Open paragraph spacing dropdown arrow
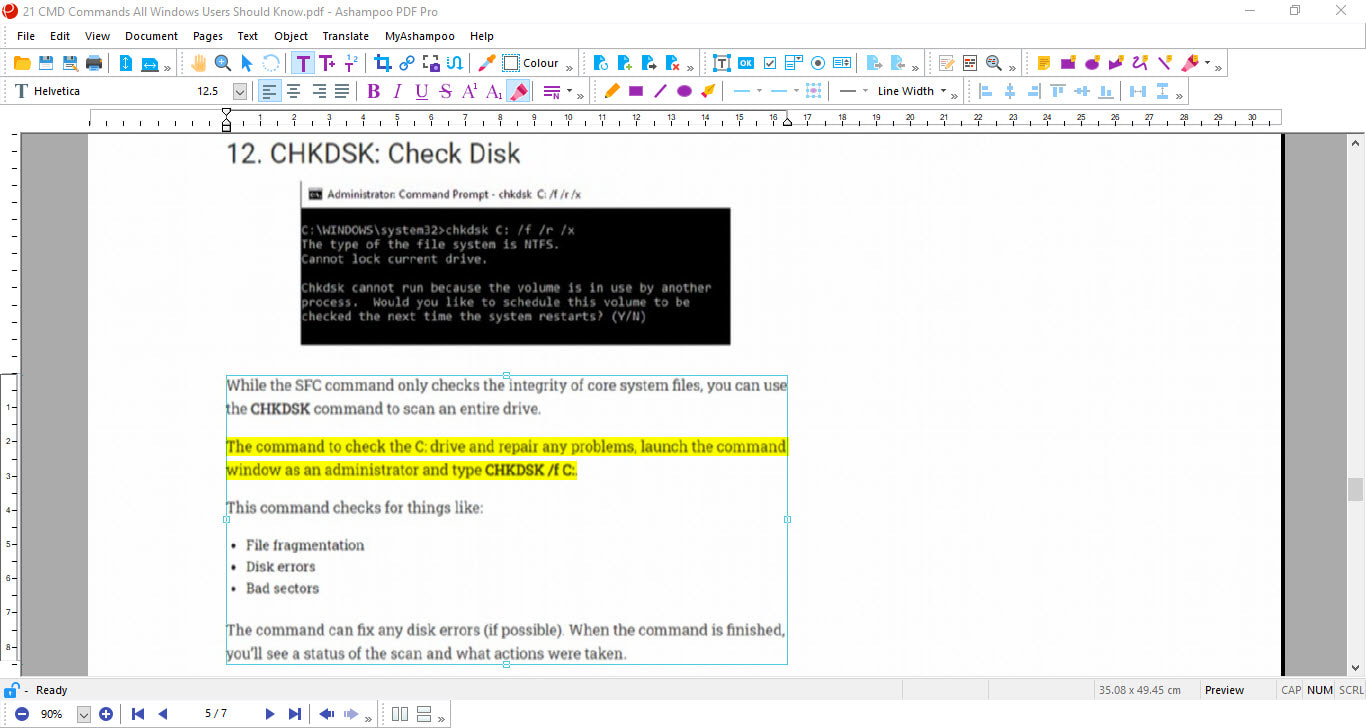Screen dimensions: 1366x728 (x=569, y=91)
